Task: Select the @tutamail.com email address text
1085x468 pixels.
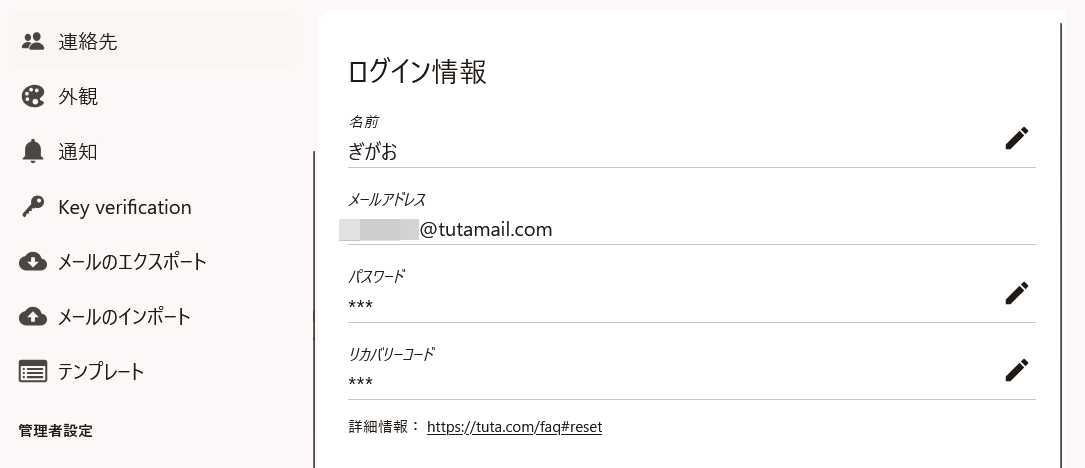Action: [486, 230]
